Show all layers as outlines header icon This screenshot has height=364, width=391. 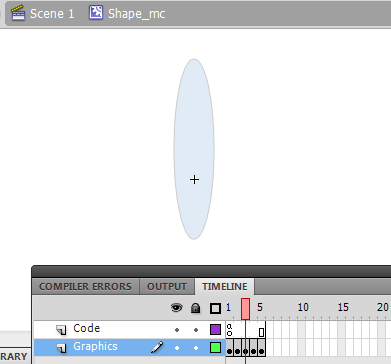coord(215,308)
